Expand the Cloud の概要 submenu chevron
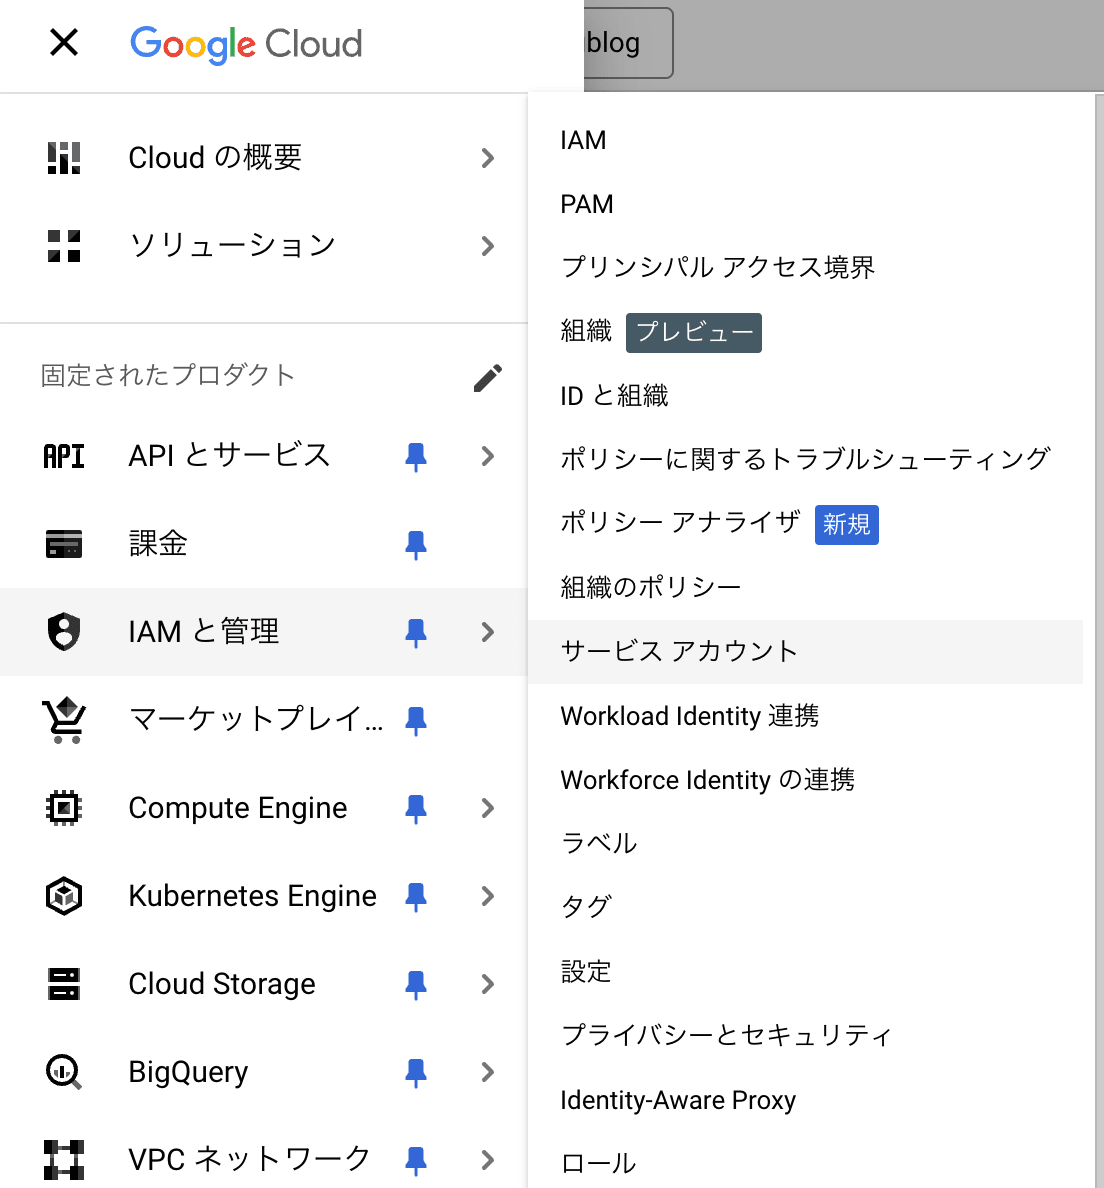Screen dimensions: 1104x1188 tap(488, 158)
